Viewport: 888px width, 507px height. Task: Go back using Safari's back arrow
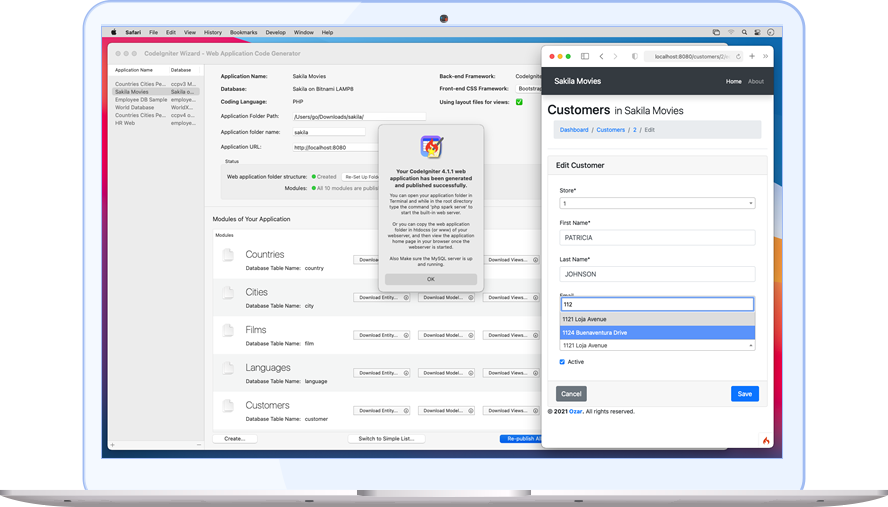(601, 56)
